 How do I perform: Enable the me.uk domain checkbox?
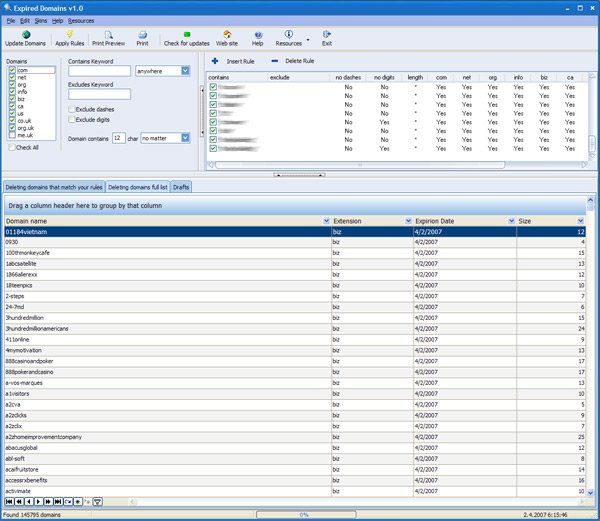coord(12,135)
